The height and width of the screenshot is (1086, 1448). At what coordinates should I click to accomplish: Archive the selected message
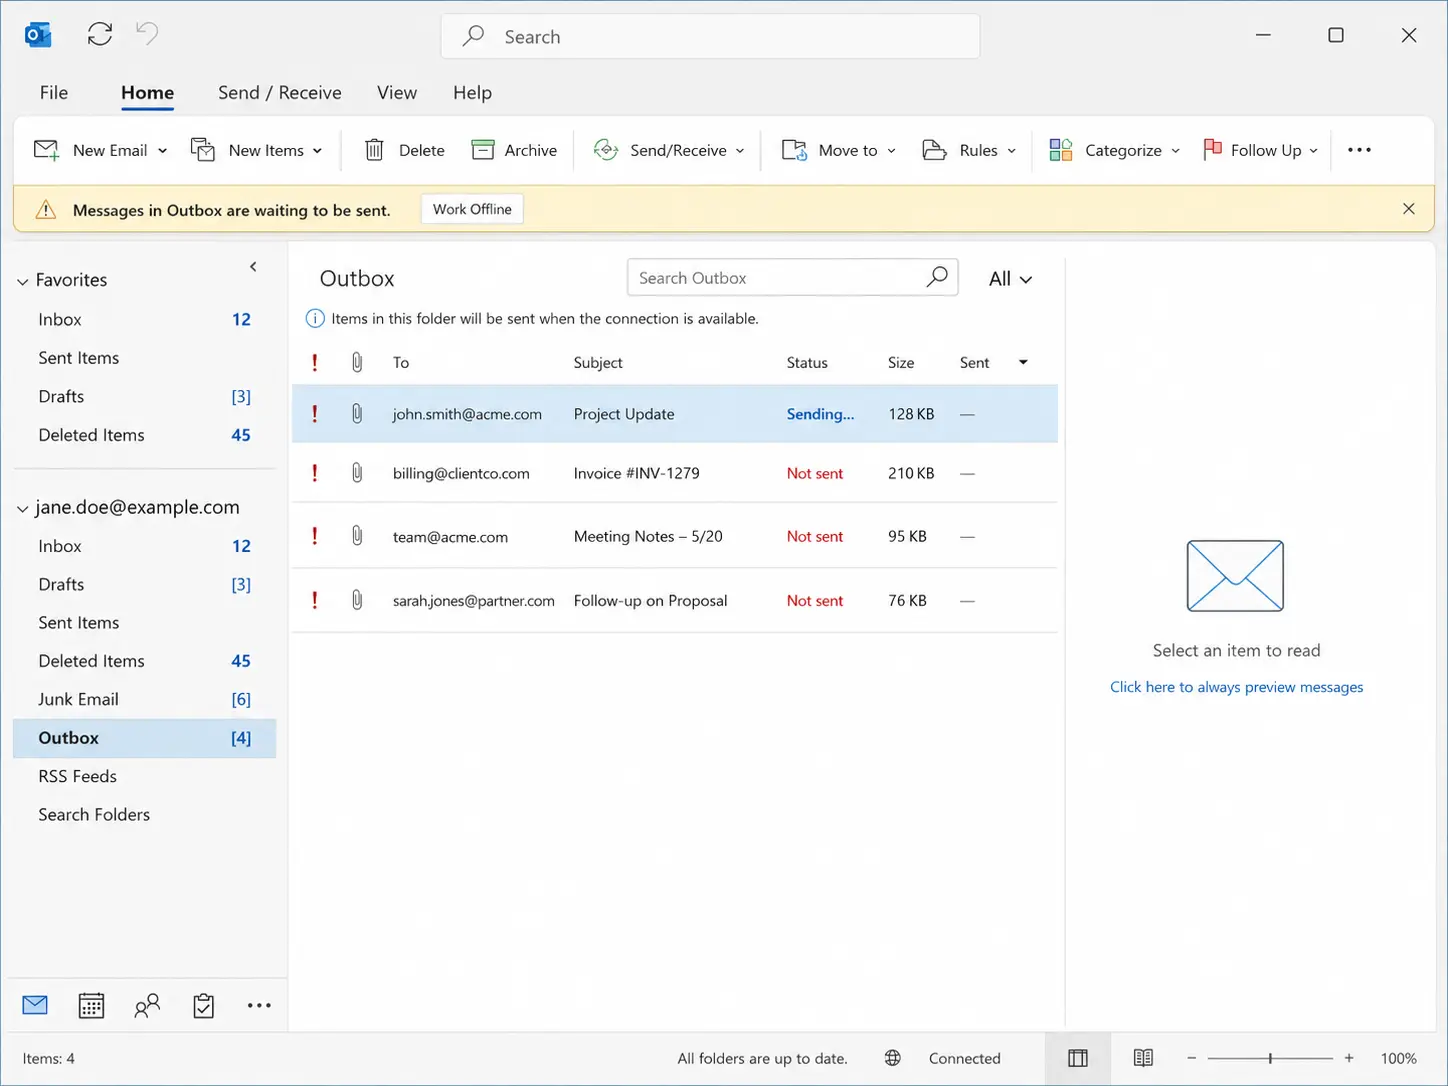pos(514,150)
